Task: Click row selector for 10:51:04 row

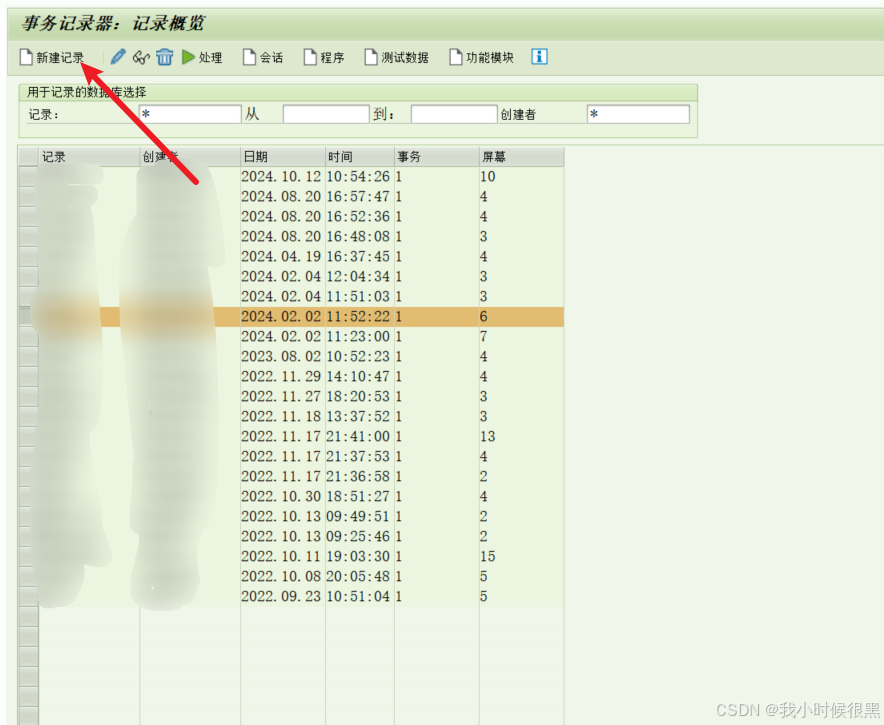Action: [x=28, y=596]
